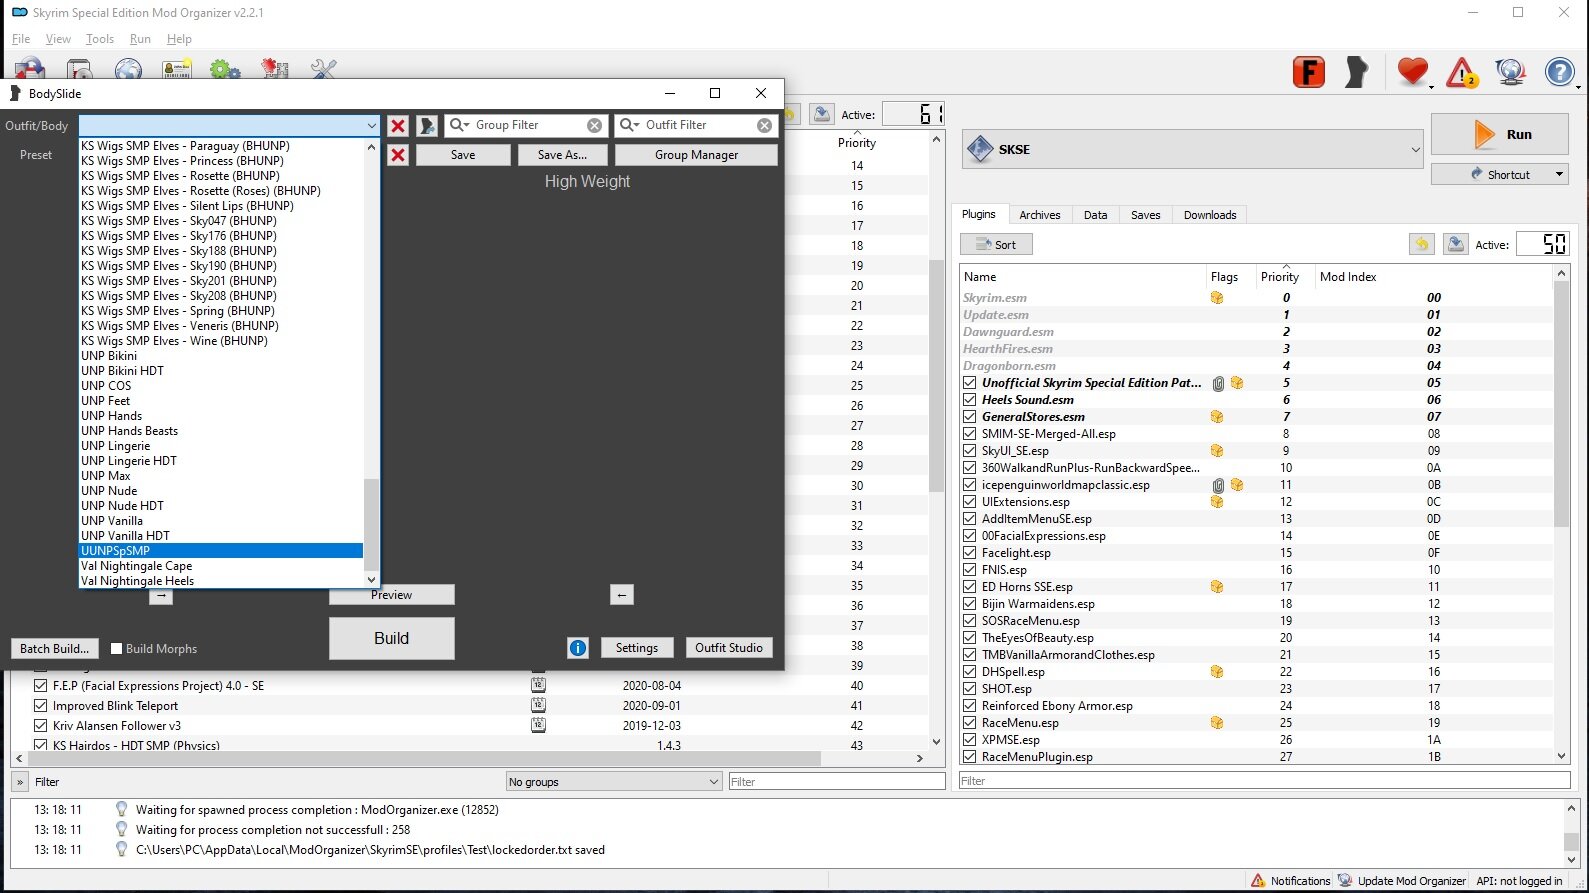Uncheck Improved Blink Teleport mod
1589x893 pixels.
click(40, 706)
